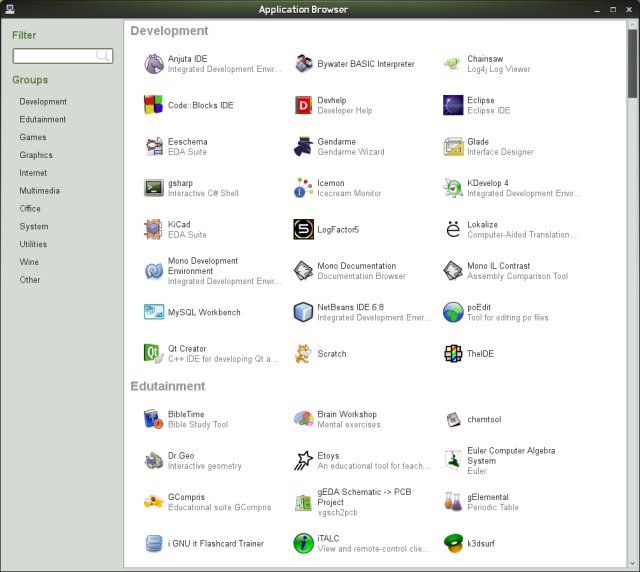Launch KDevelop 4 icon
This screenshot has height=572, width=640.
pos(453,188)
